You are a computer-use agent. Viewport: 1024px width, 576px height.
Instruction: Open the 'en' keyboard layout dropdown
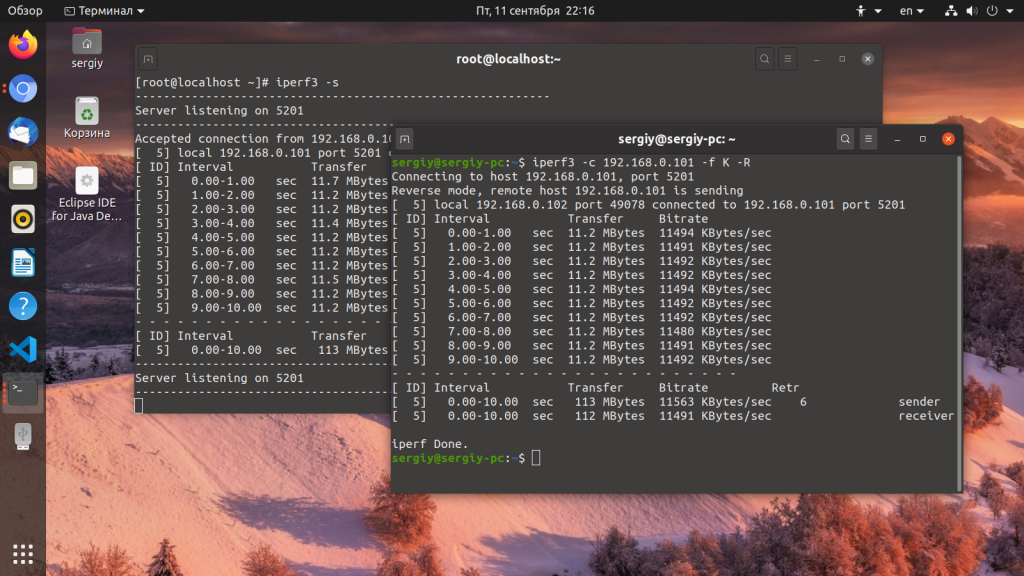(911, 11)
